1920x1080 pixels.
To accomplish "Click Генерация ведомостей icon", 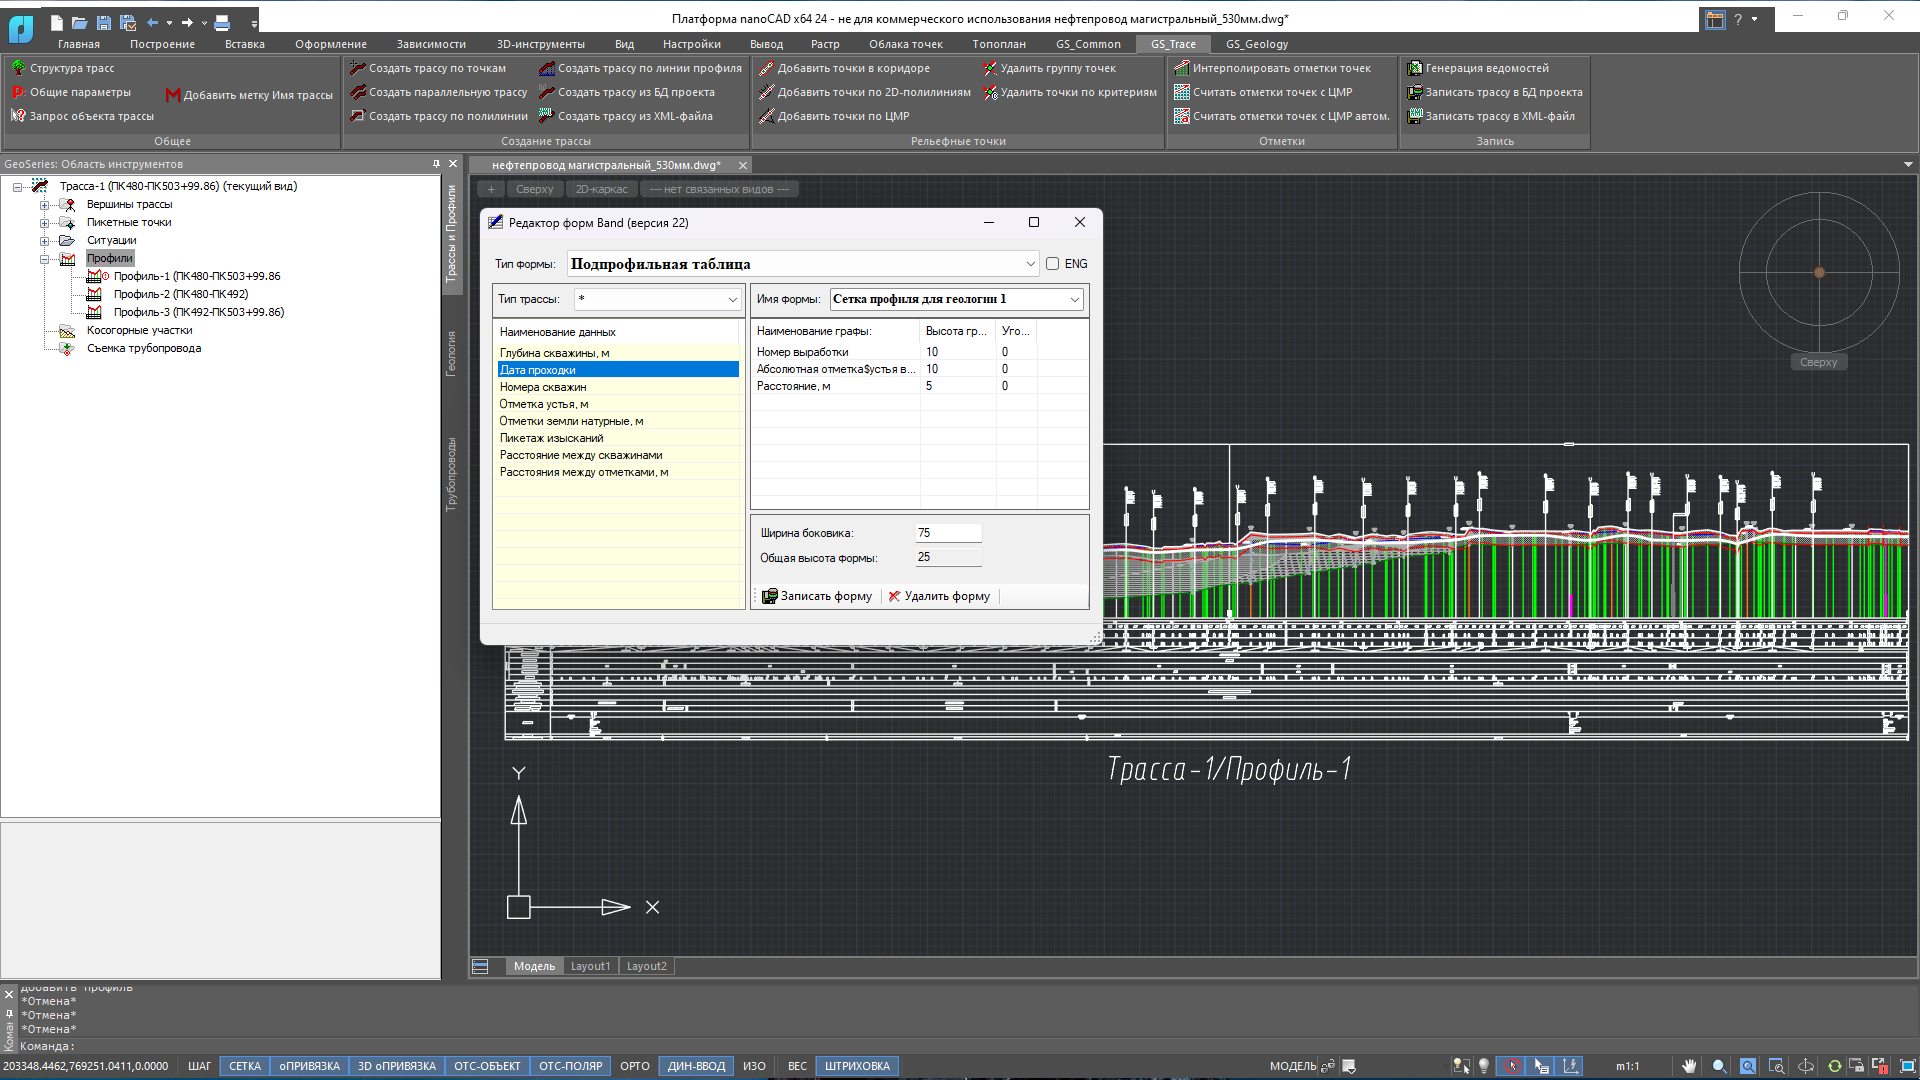I will coord(1415,68).
